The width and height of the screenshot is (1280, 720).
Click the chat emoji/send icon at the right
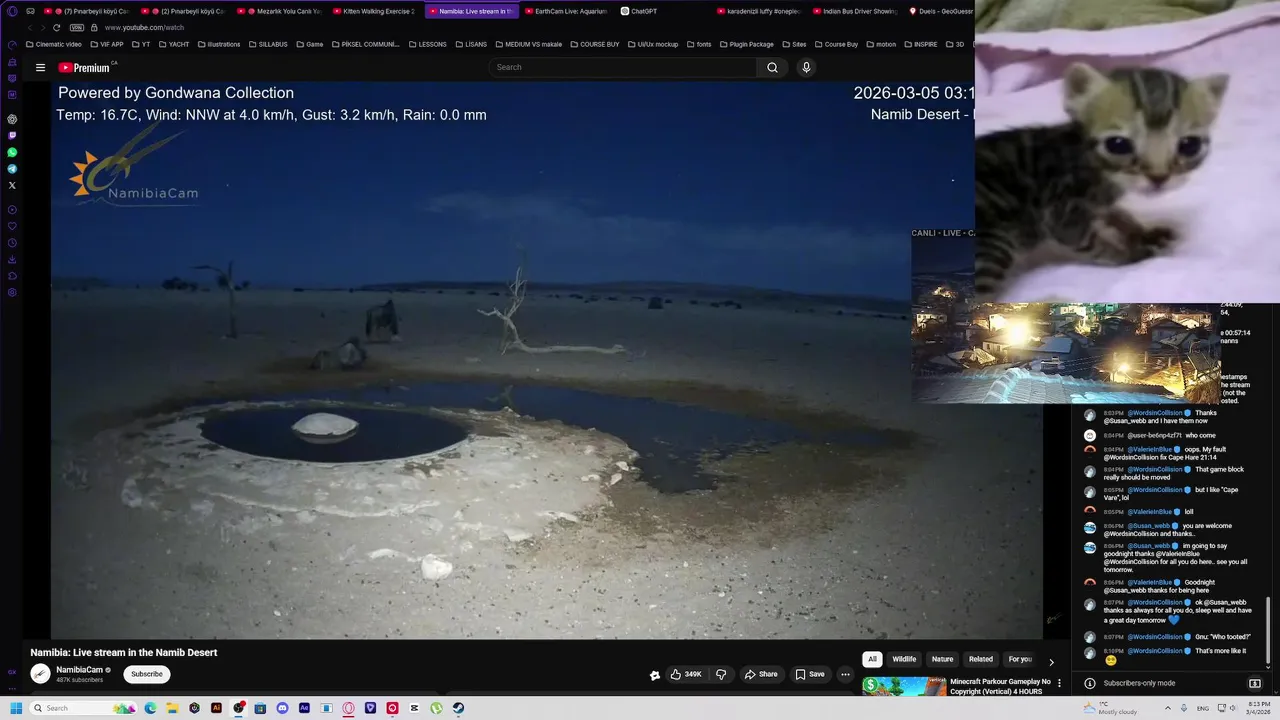pos(1255,683)
